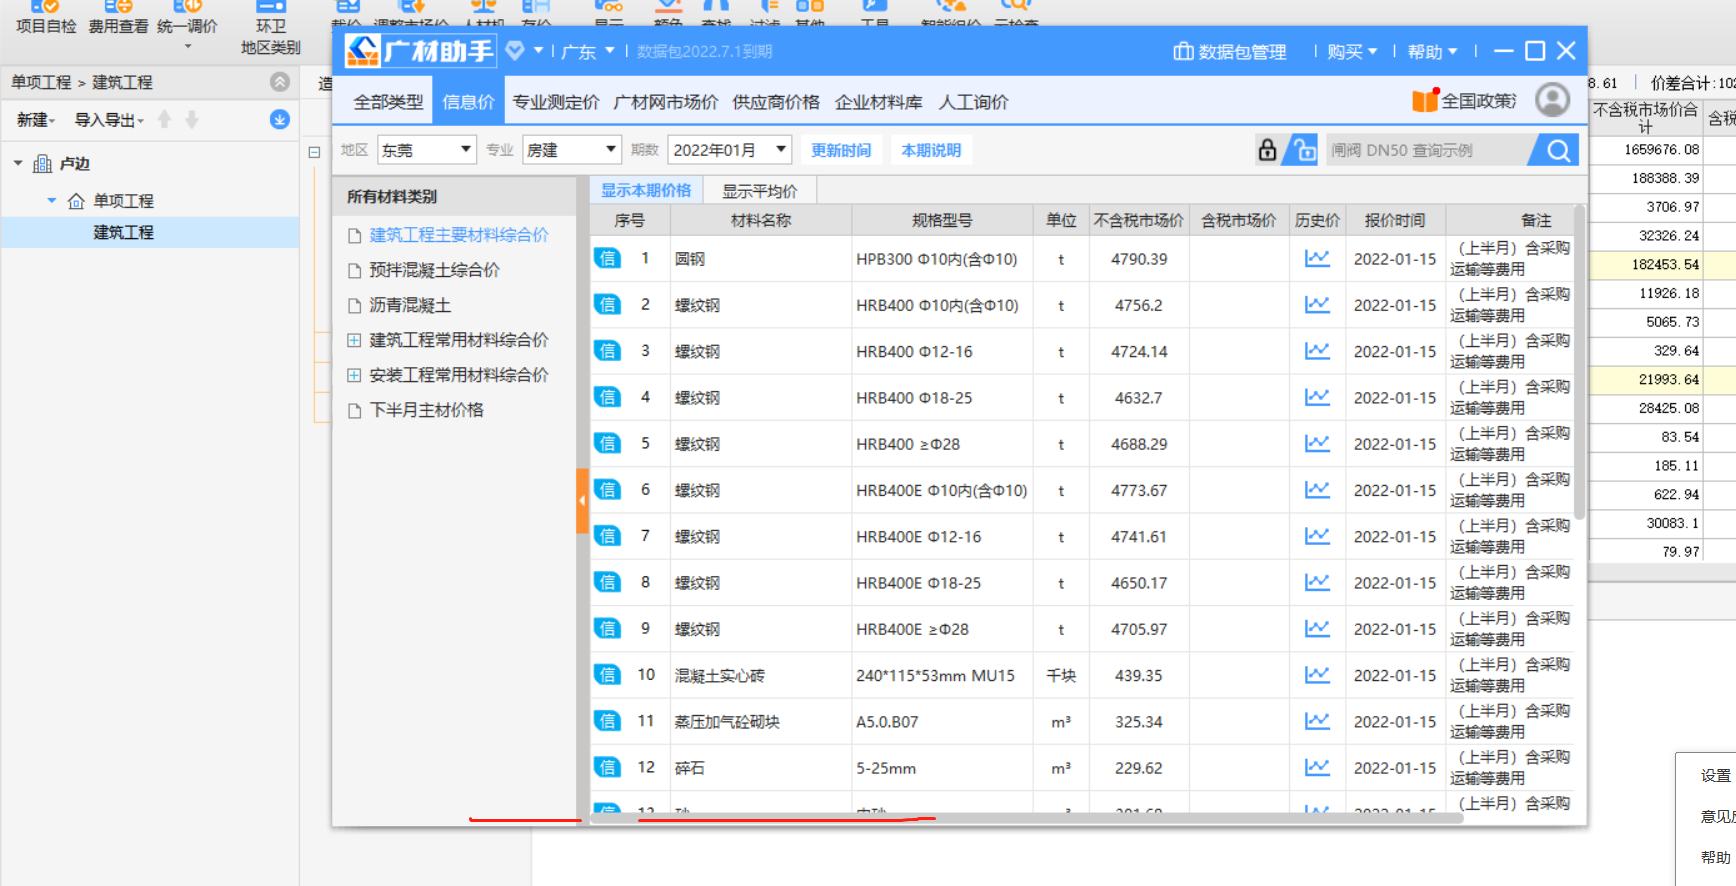The width and height of the screenshot is (1736, 886).
Task: Open the user avatar profile
Action: (1552, 100)
